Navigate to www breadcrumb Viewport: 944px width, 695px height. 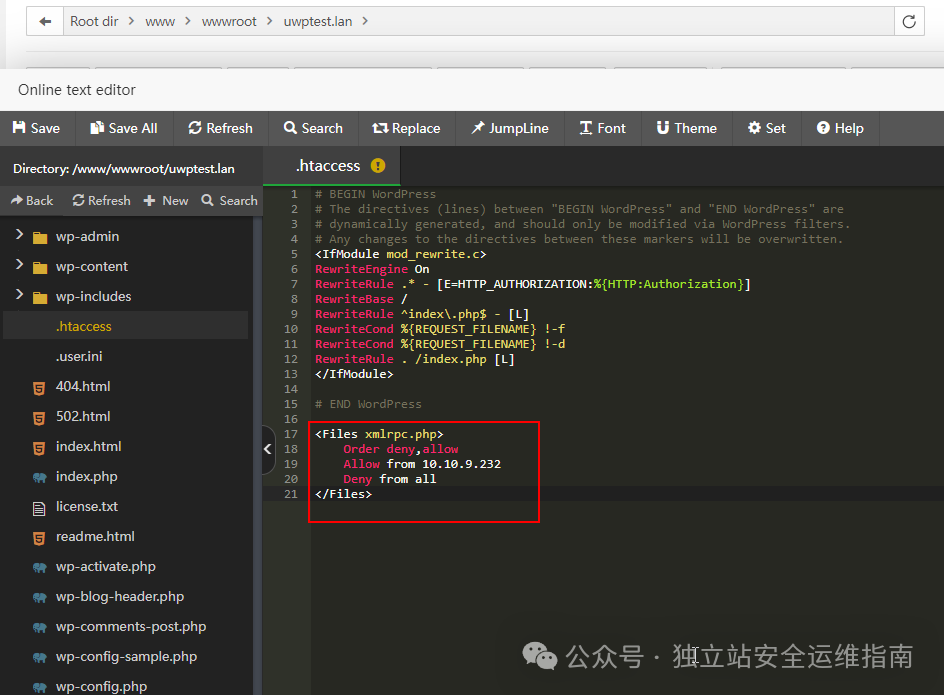coord(160,22)
